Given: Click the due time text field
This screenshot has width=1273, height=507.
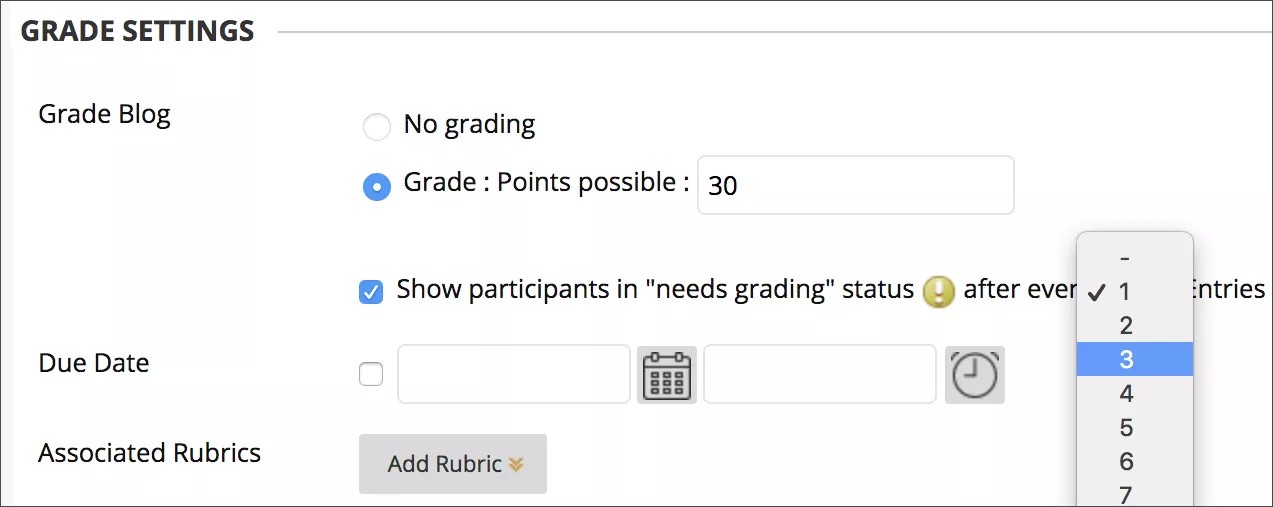Looking at the screenshot, I should [820, 375].
